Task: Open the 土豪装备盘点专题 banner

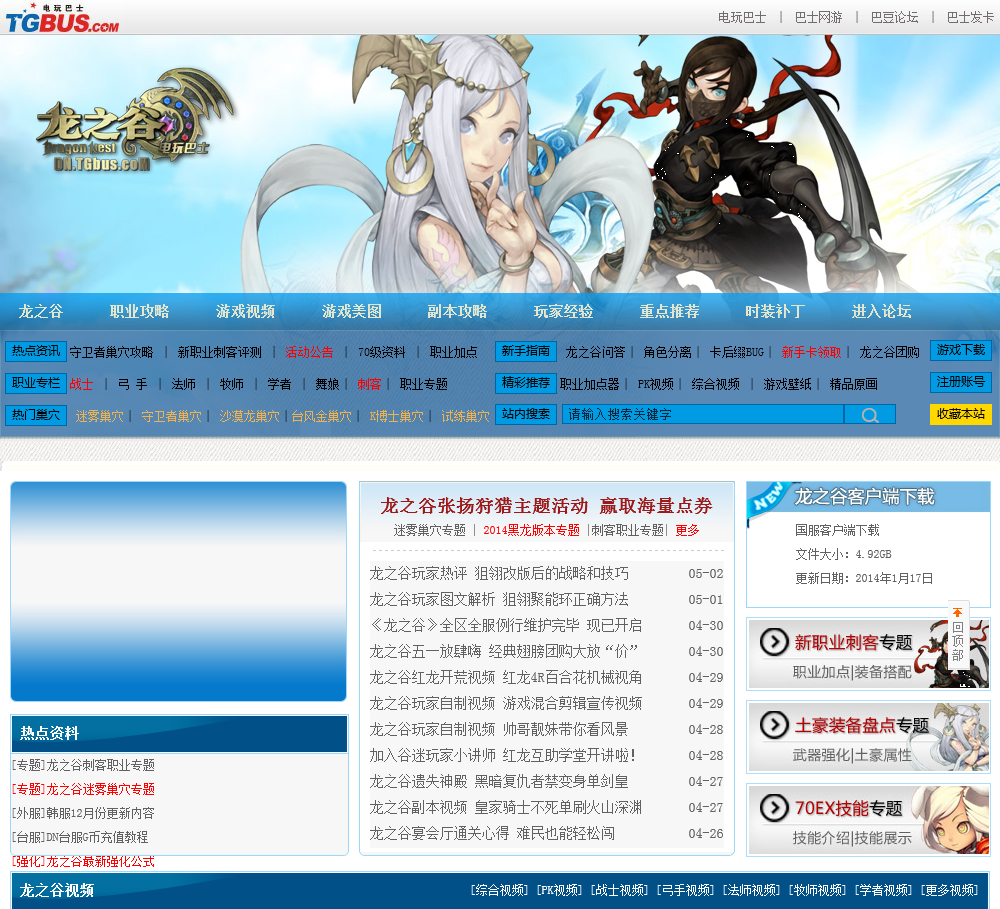Action: coord(869,737)
